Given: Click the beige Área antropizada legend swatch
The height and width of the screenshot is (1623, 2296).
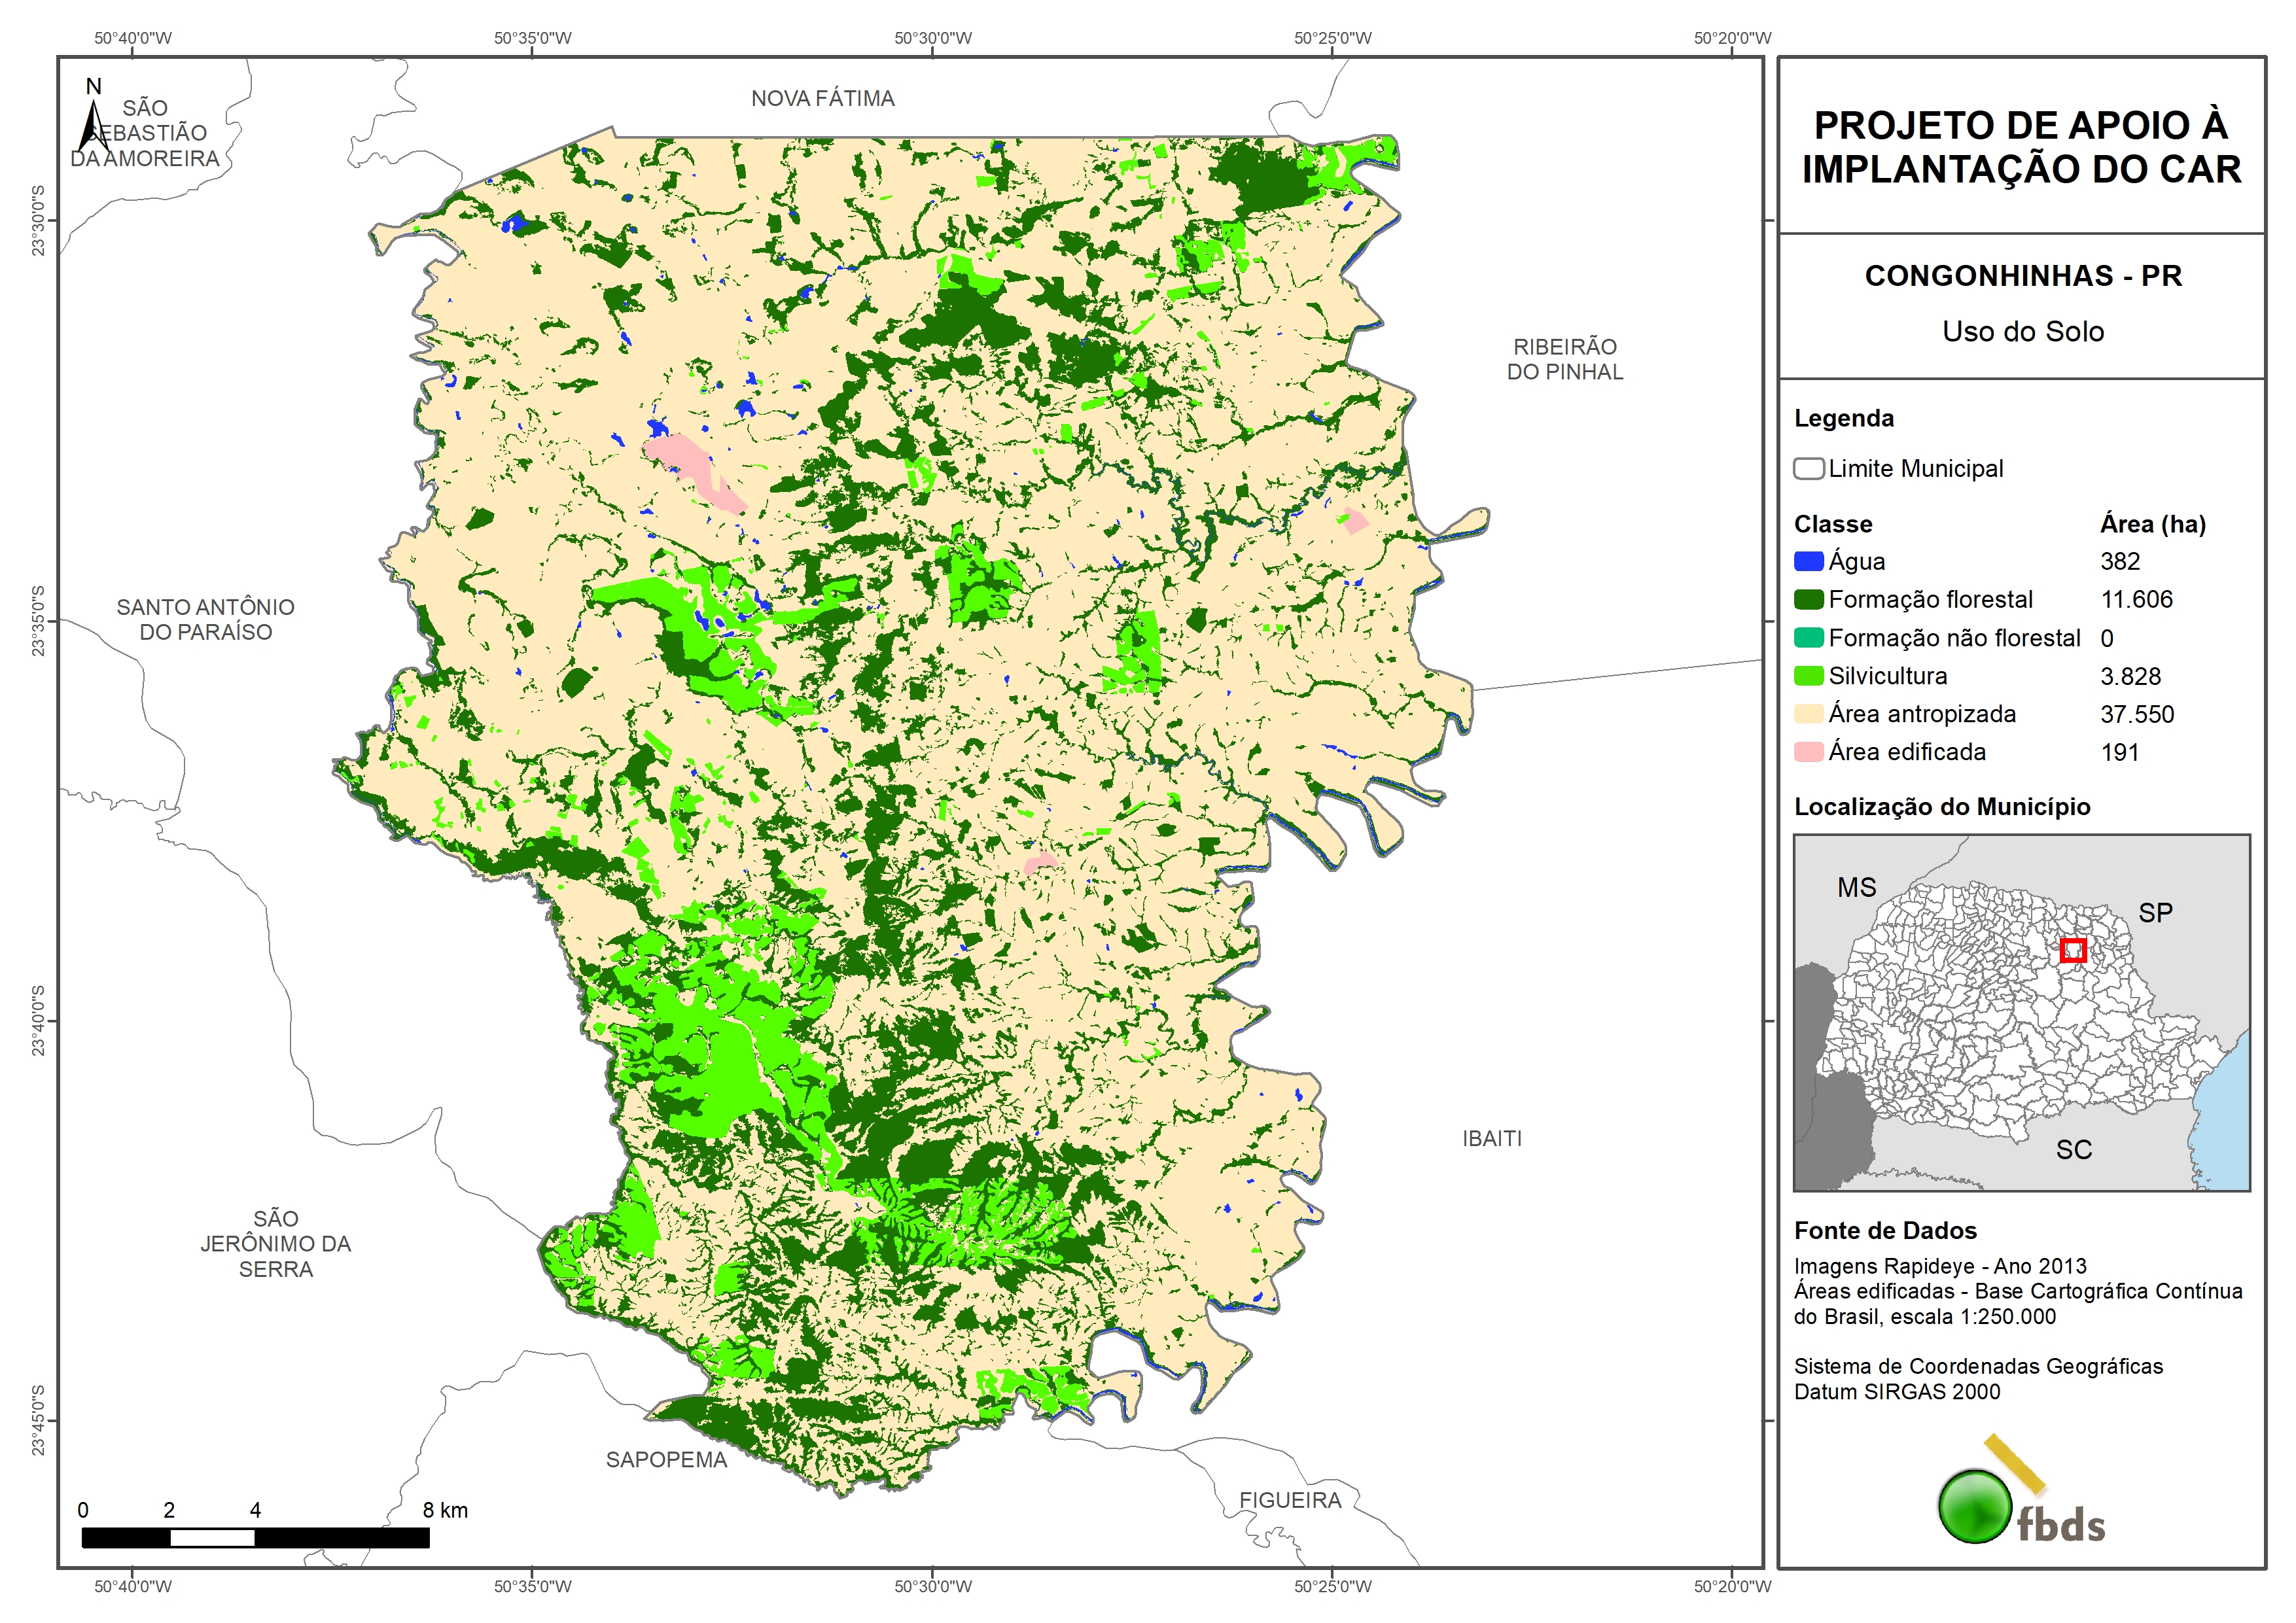Looking at the screenshot, I should tap(1808, 714).
